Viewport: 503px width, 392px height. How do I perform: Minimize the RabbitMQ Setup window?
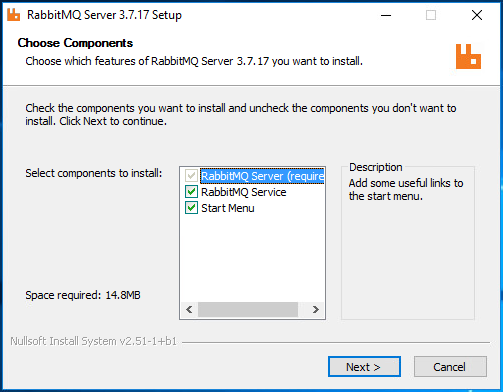click(x=386, y=15)
